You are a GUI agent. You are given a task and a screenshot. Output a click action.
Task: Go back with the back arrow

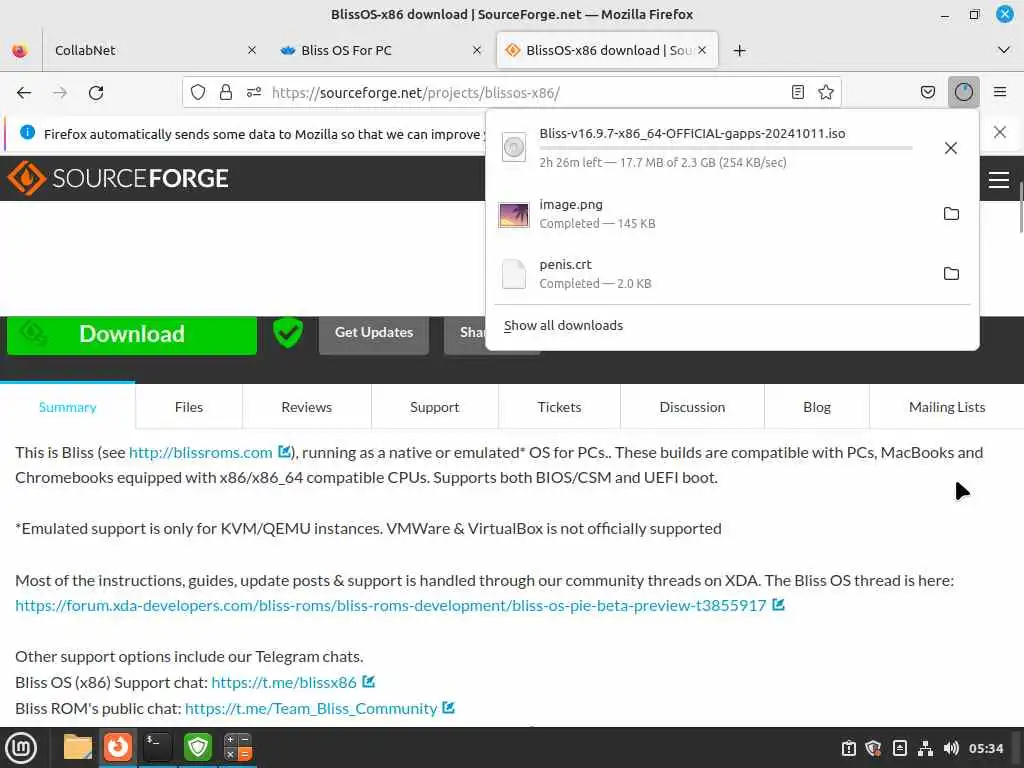[x=24, y=93]
